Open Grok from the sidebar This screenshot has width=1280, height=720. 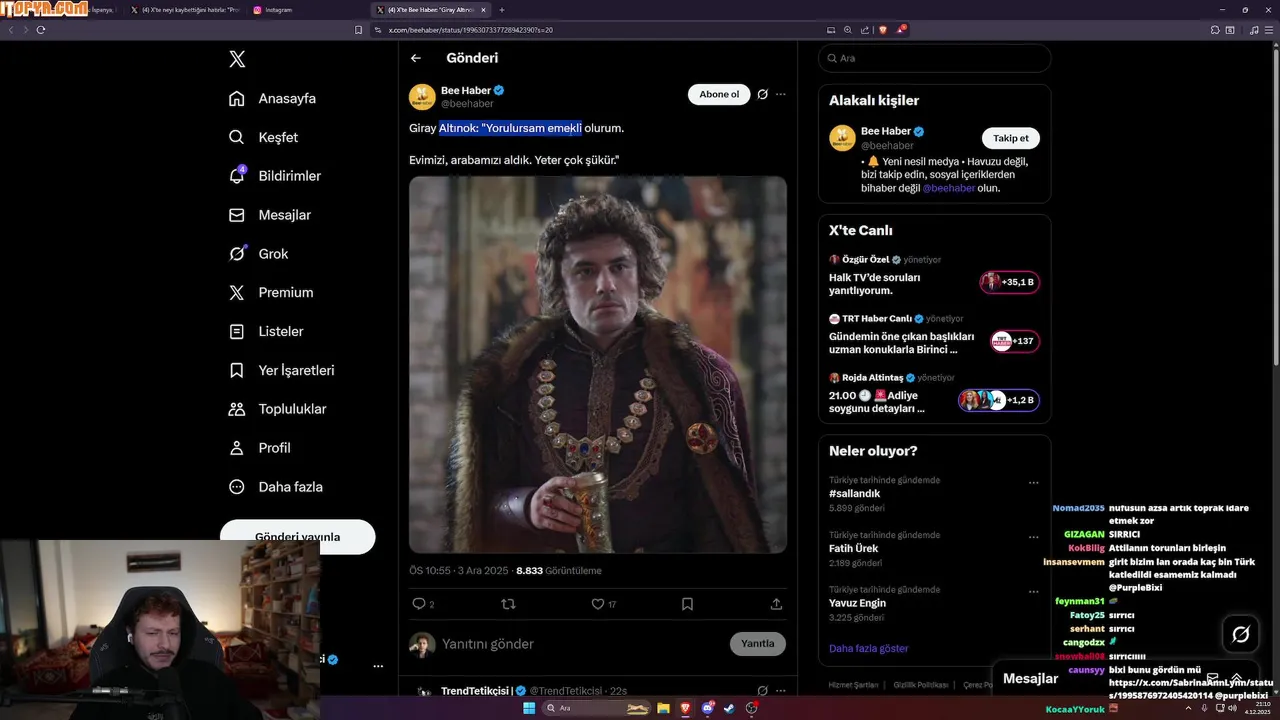(258, 254)
